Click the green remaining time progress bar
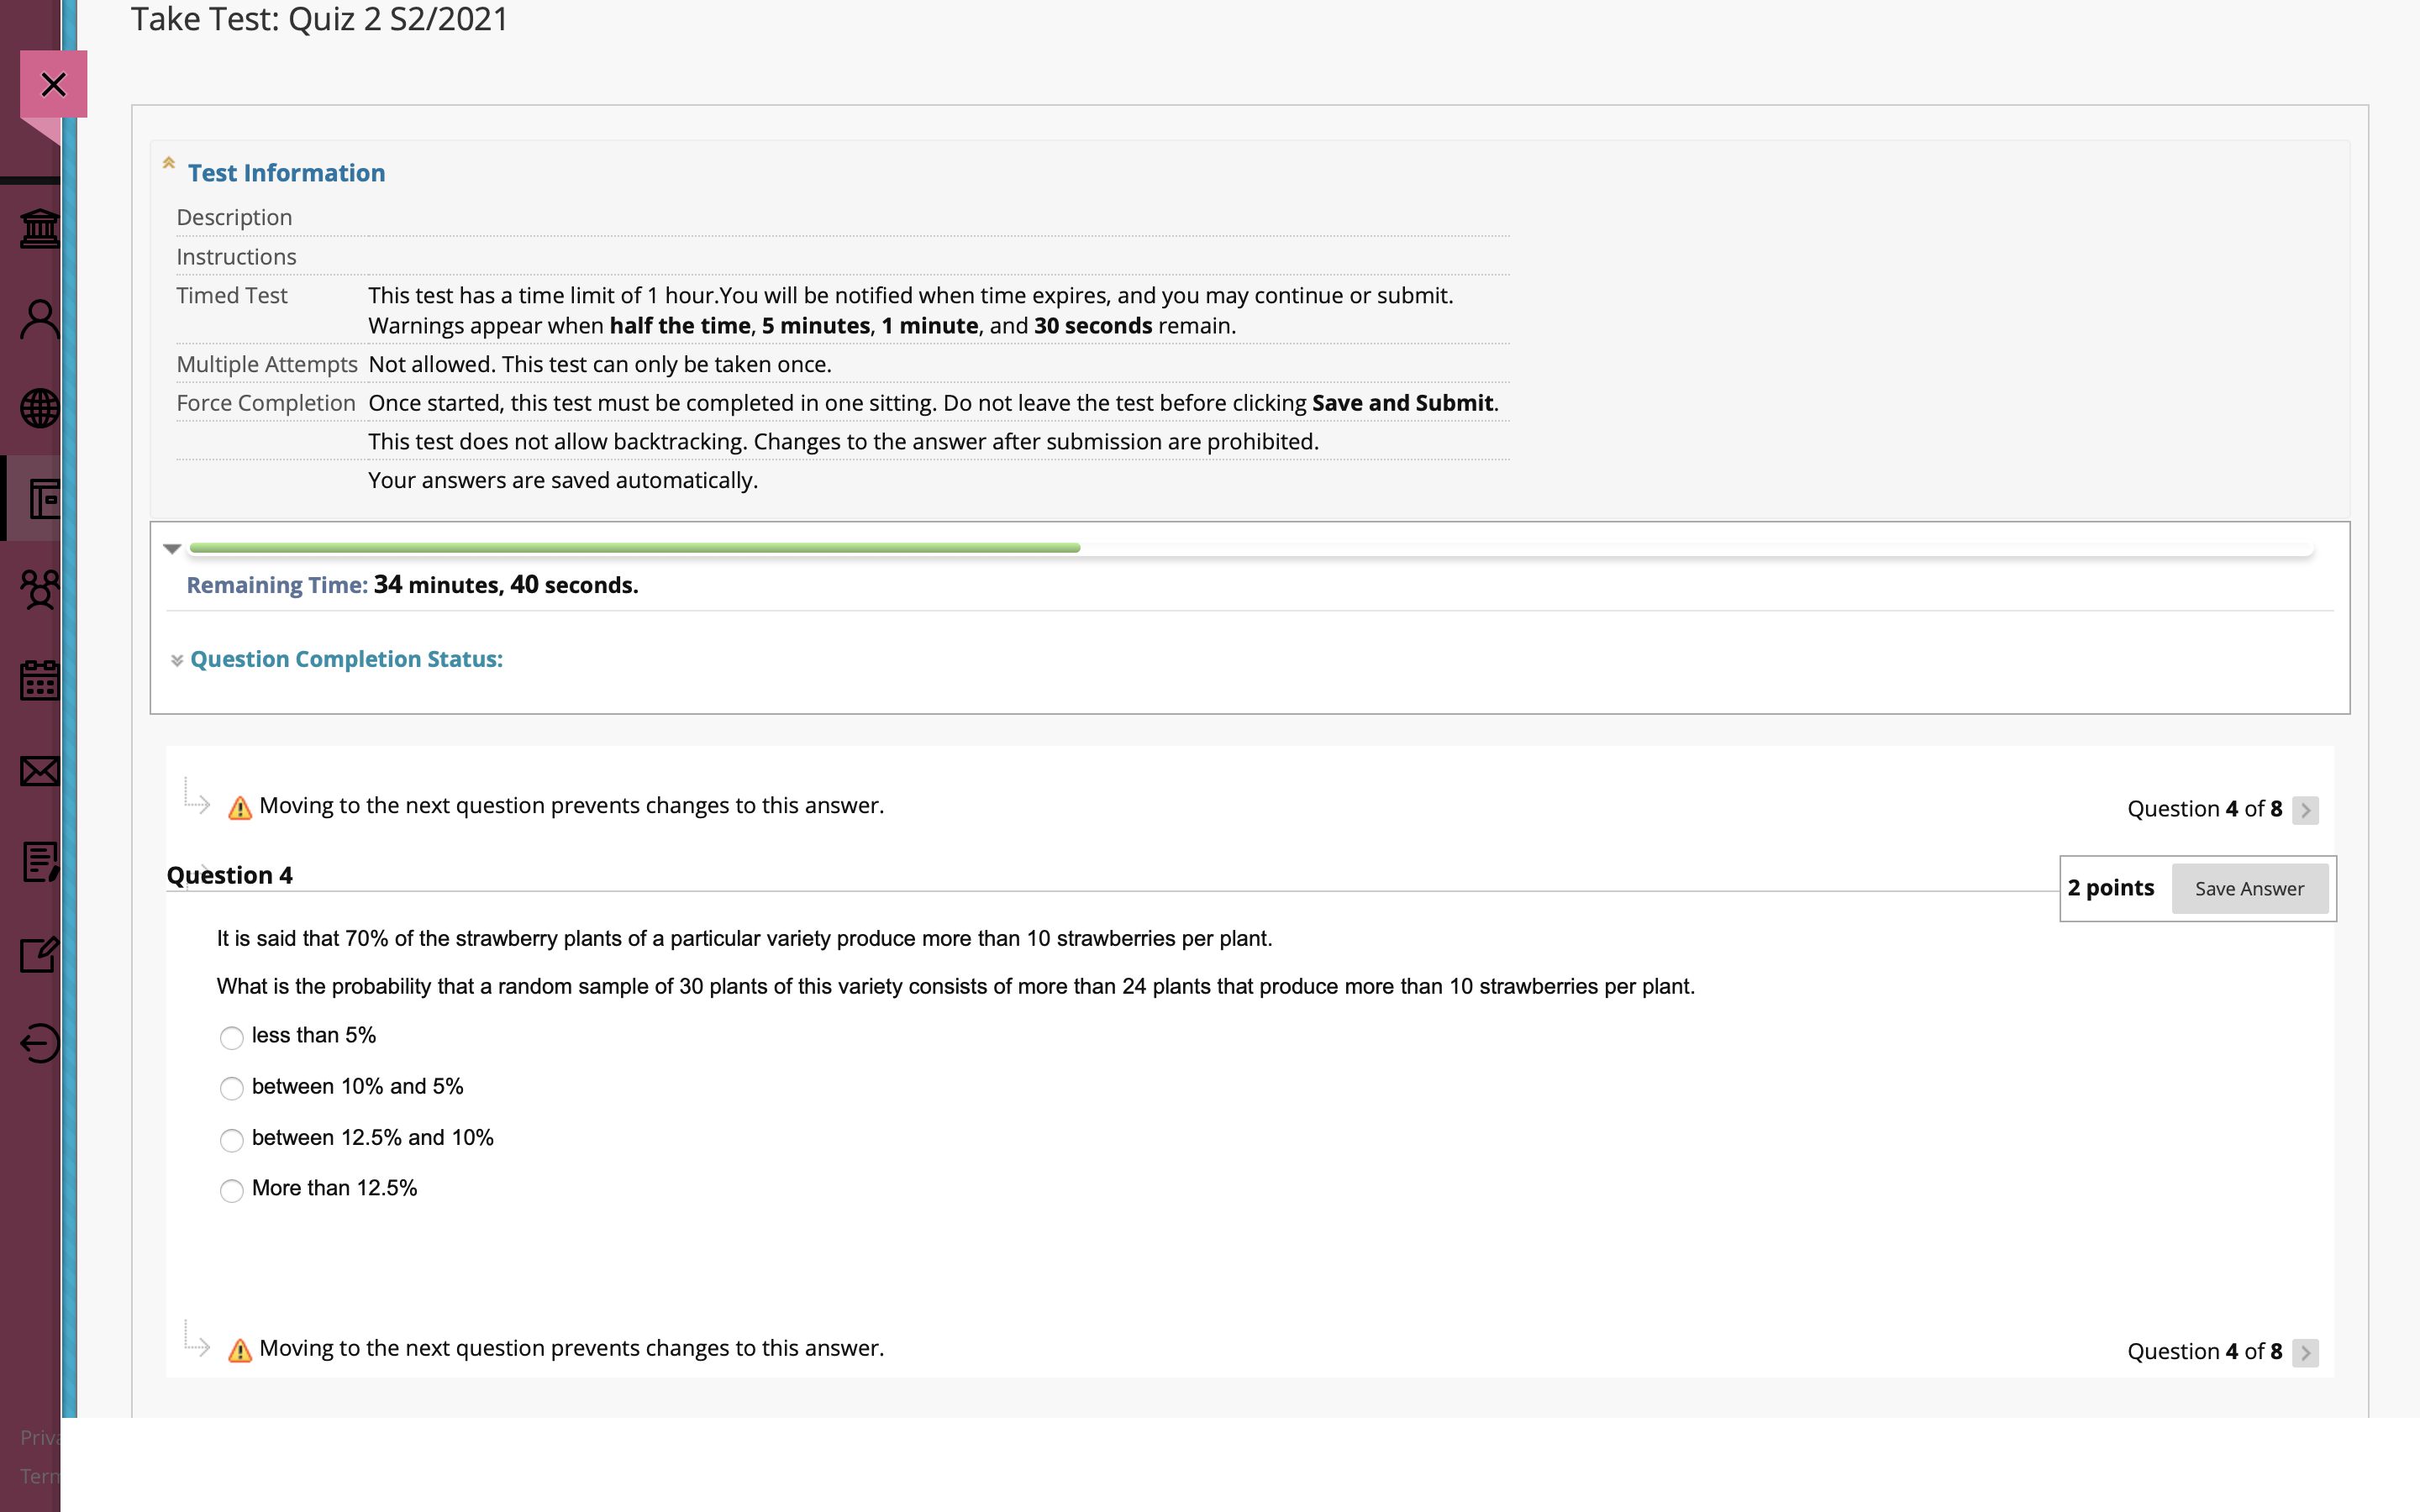2420x1512 pixels. [634, 548]
